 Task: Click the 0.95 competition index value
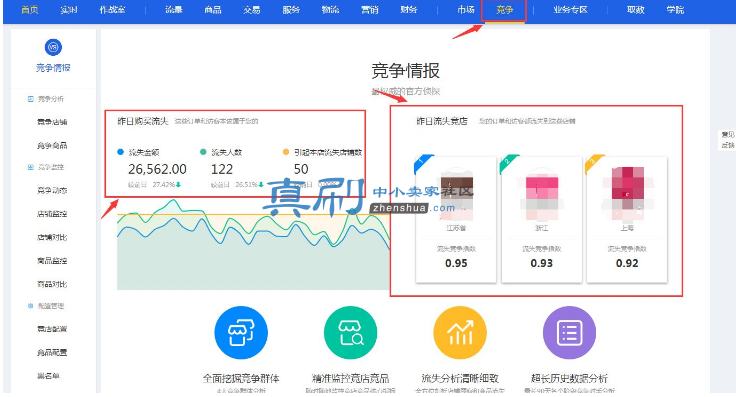[456, 263]
